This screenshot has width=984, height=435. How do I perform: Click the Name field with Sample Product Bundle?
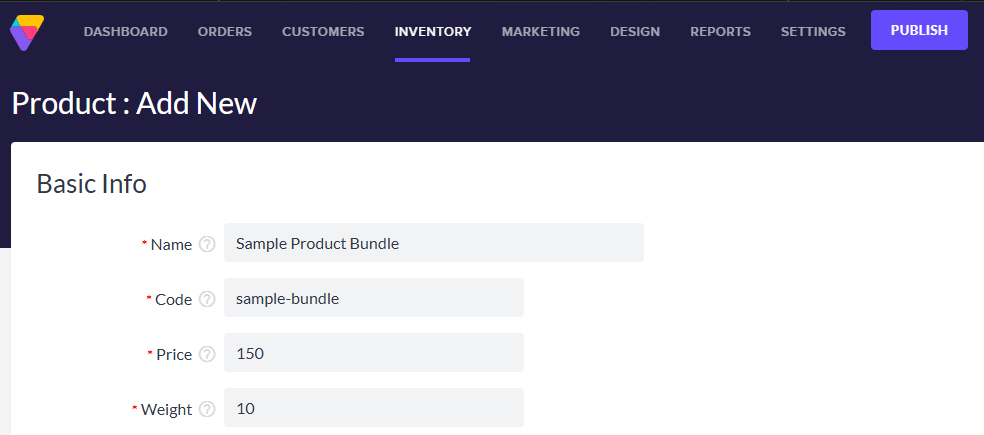pyautogui.click(x=434, y=242)
